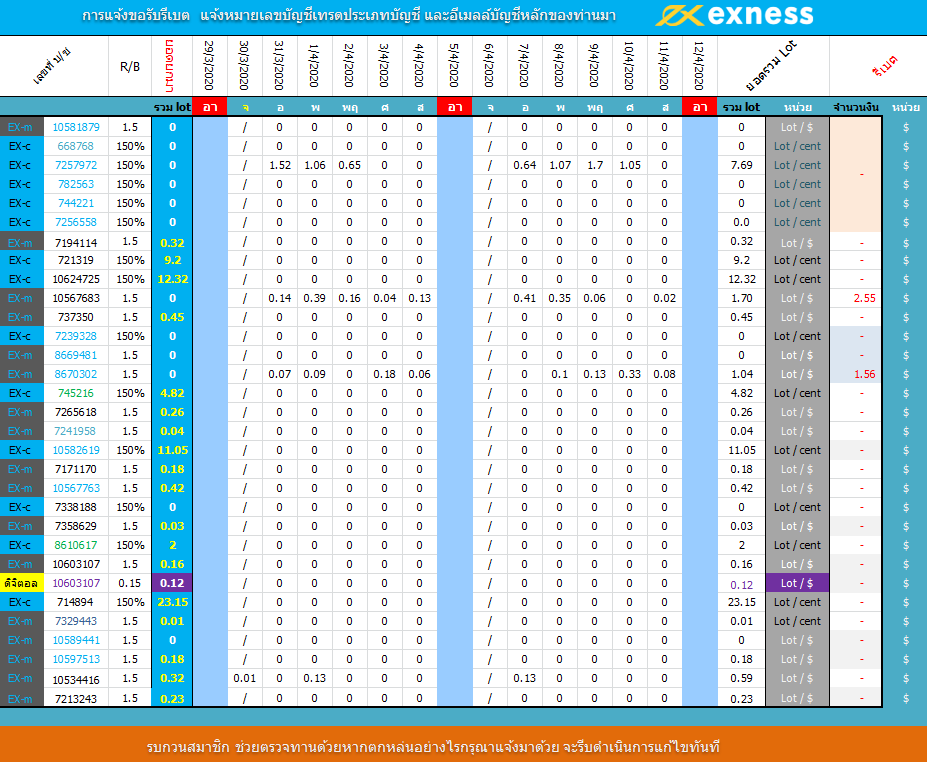Click the 0.39 cell in row 10567683
The image size is (927, 762).
point(315,298)
